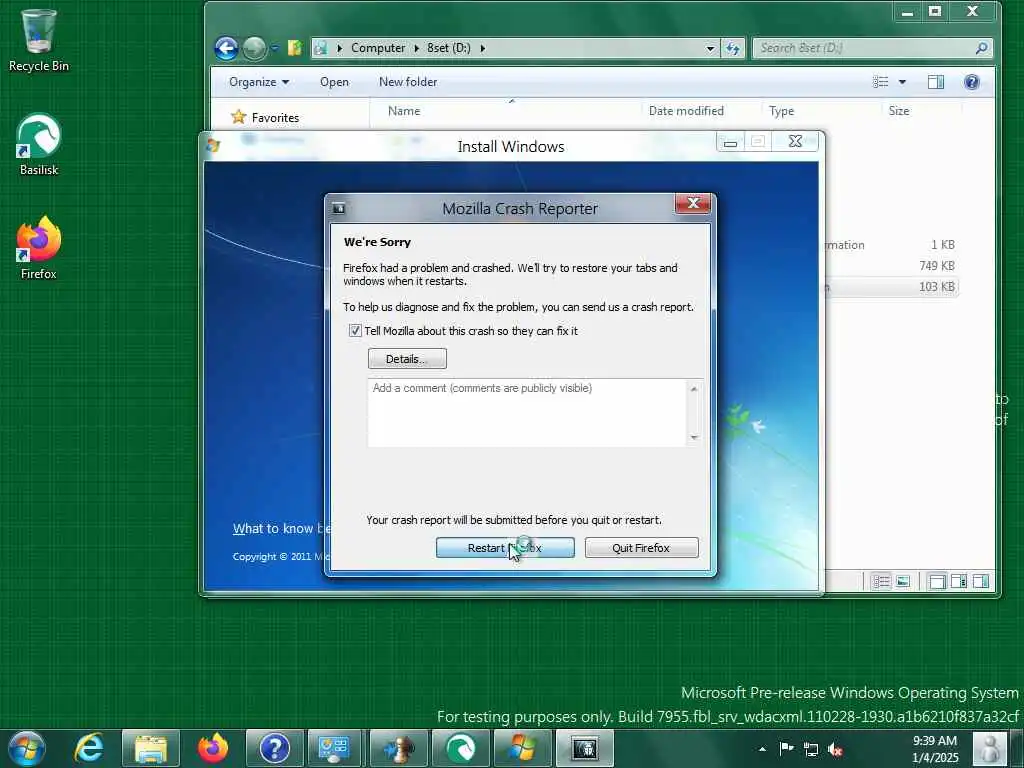This screenshot has height=768, width=1024.
Task: Switch to details view in Explorer status bar
Action: point(881,581)
